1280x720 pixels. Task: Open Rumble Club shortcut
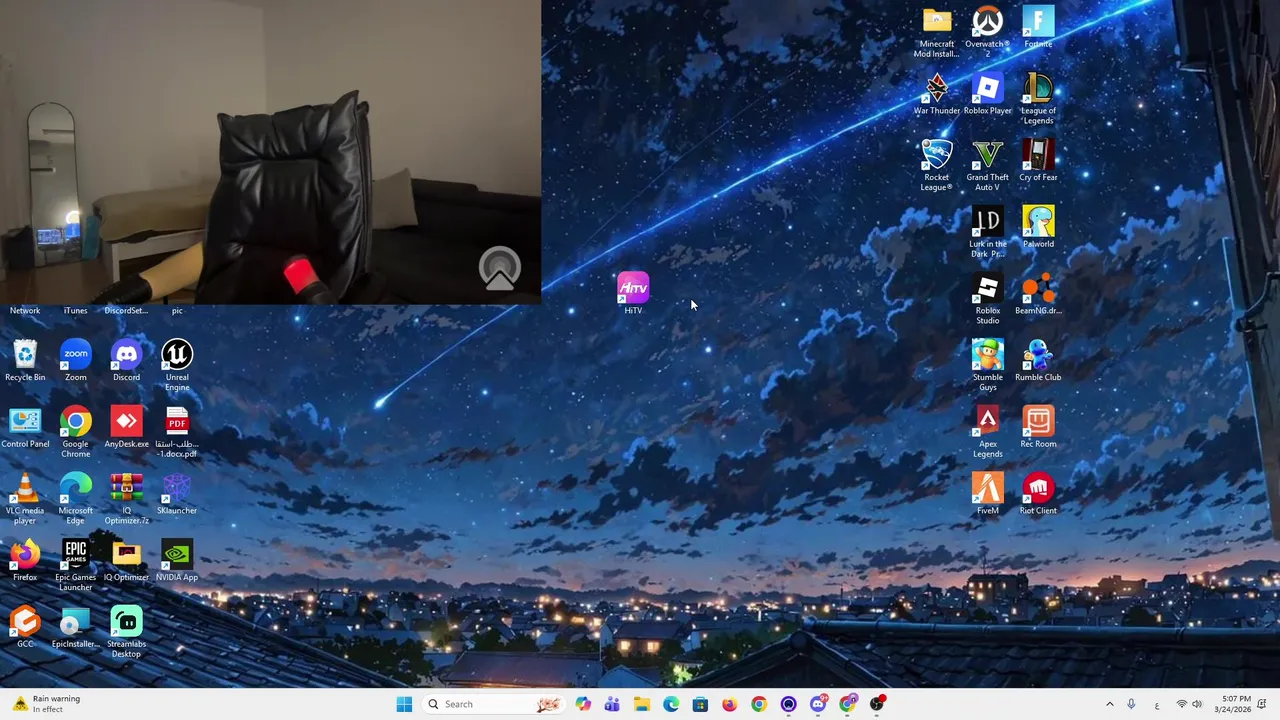1038,361
